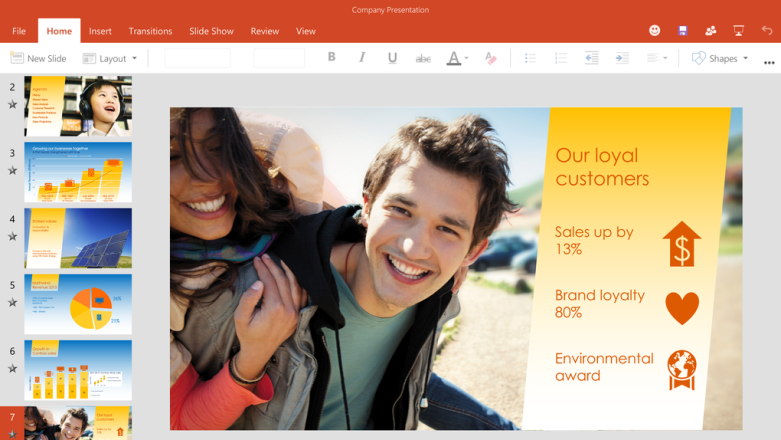Click the New Slide icon
Screen dimensions: 781x440
(x=16, y=58)
